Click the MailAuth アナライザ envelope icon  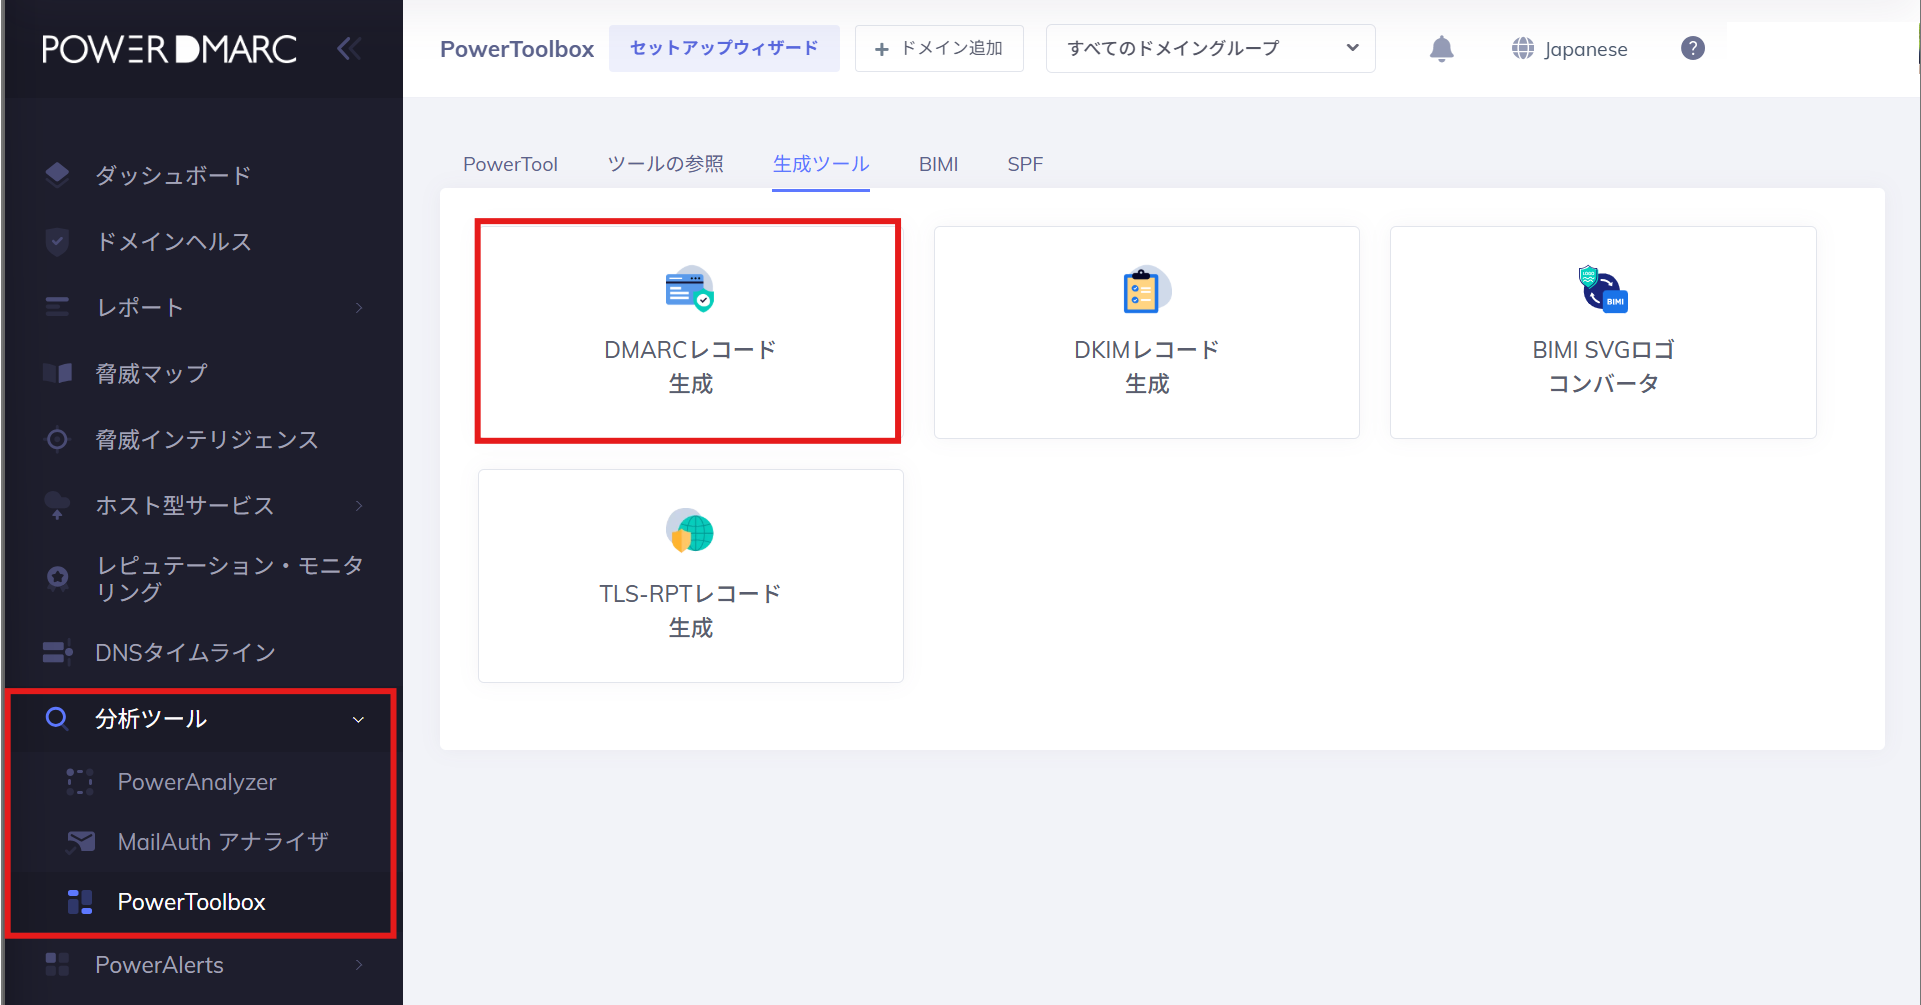[80, 842]
